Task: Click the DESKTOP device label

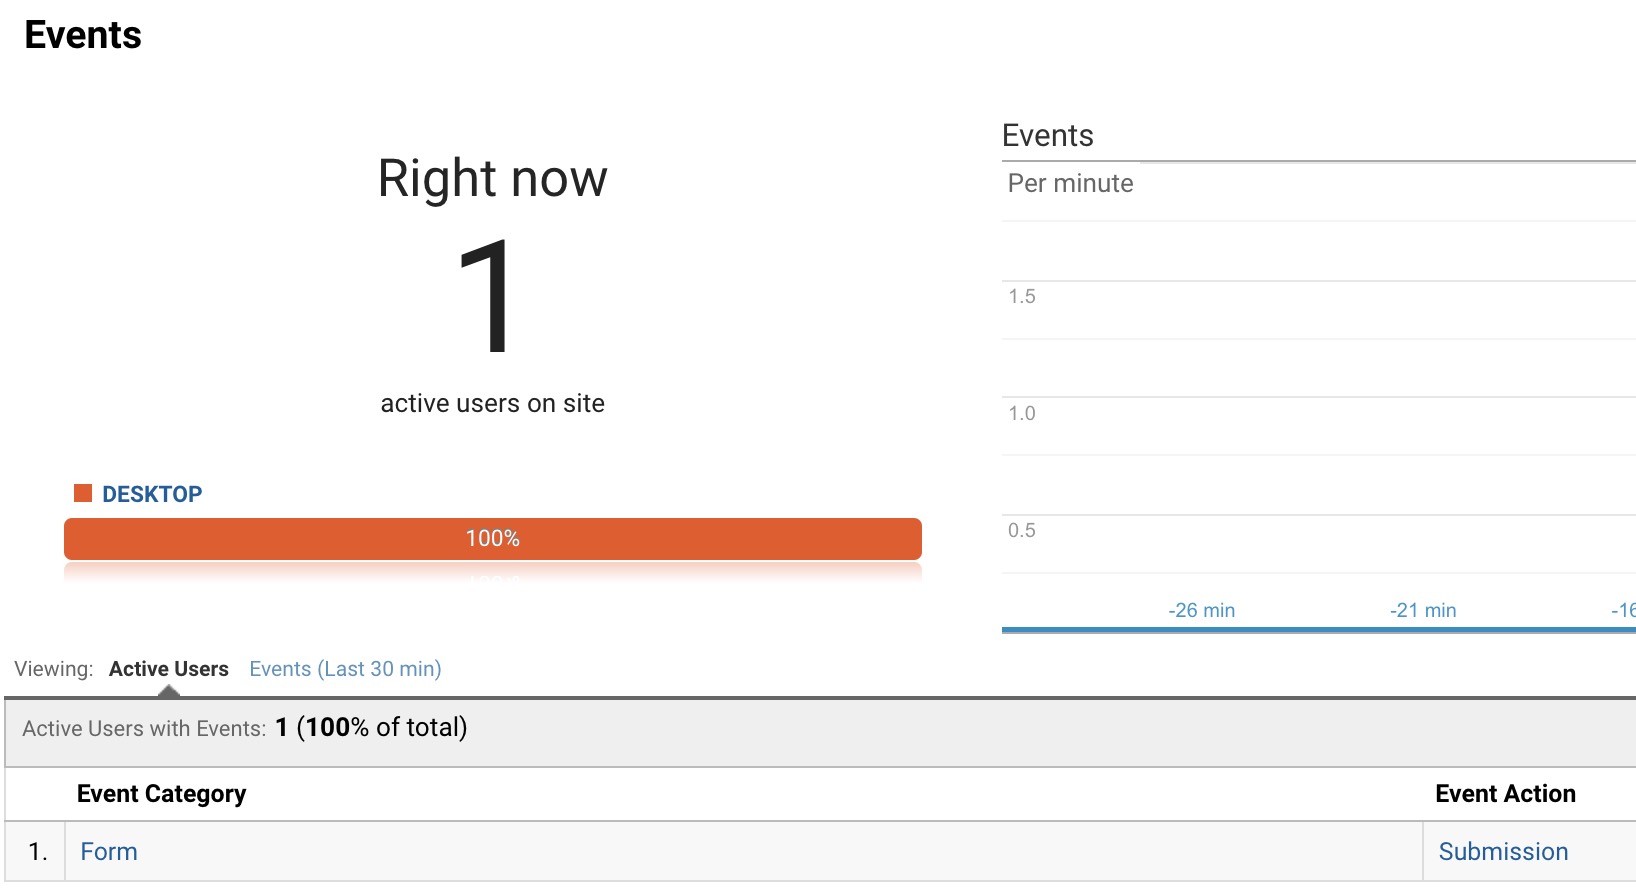Action: [152, 494]
